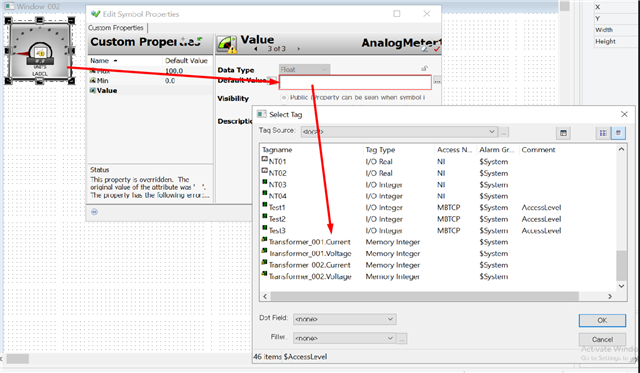Confirm tag selection with OK

coord(602,320)
